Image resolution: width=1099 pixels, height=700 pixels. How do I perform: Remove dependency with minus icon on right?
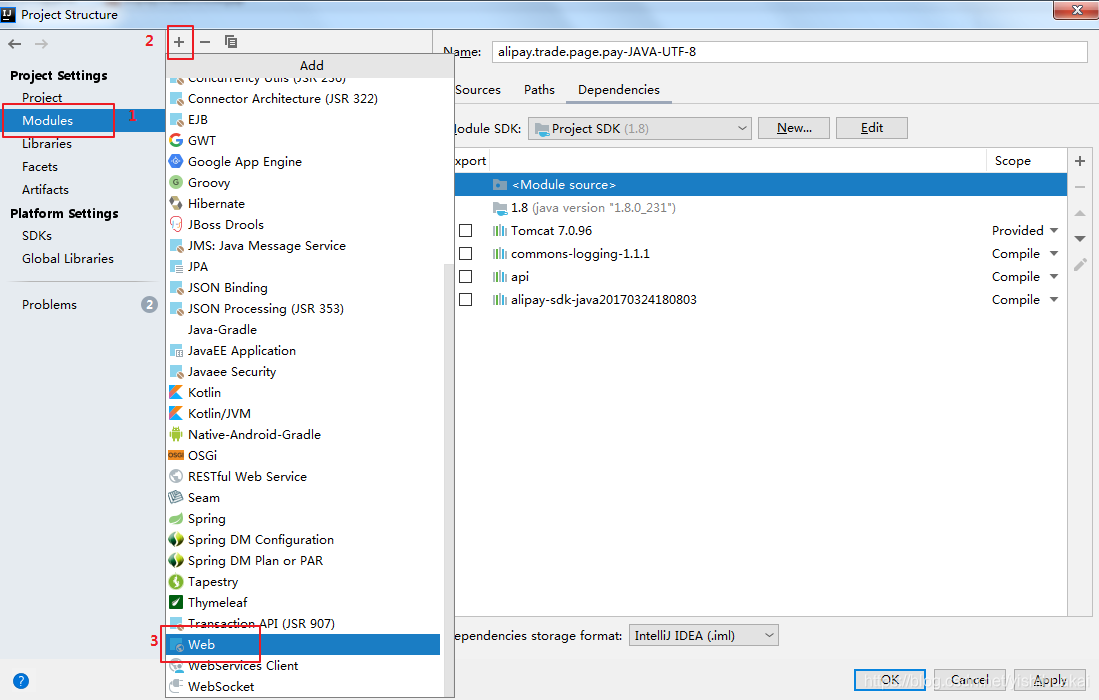(x=1080, y=187)
